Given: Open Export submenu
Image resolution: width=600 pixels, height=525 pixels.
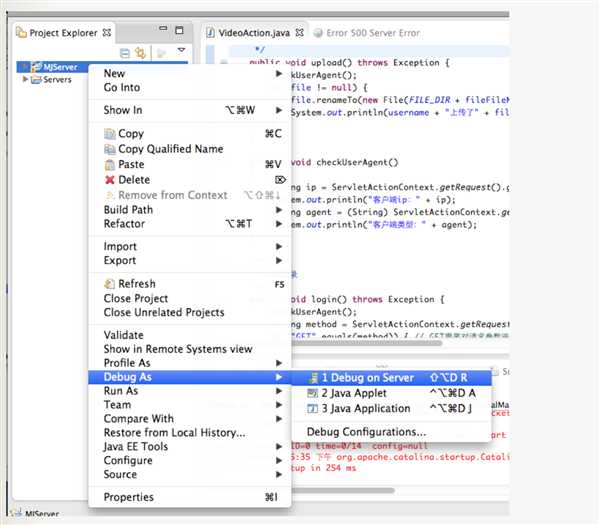Looking at the screenshot, I should coord(189,260).
